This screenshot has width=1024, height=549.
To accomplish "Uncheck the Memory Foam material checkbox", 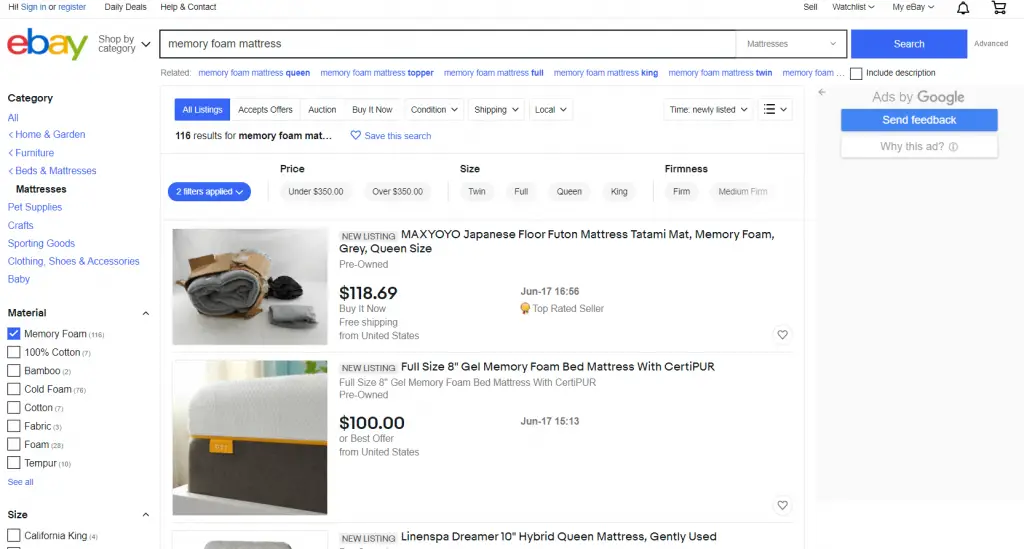I will tap(14, 334).
